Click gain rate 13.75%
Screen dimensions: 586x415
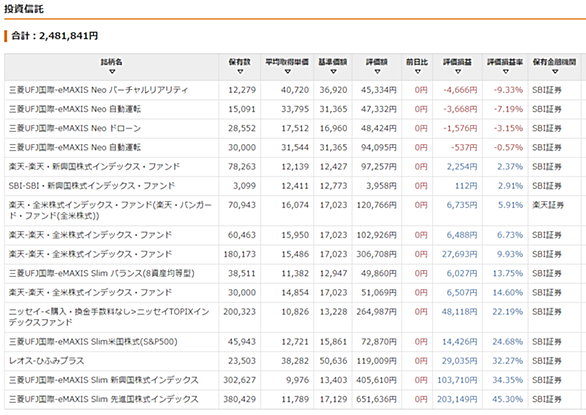coord(508,273)
